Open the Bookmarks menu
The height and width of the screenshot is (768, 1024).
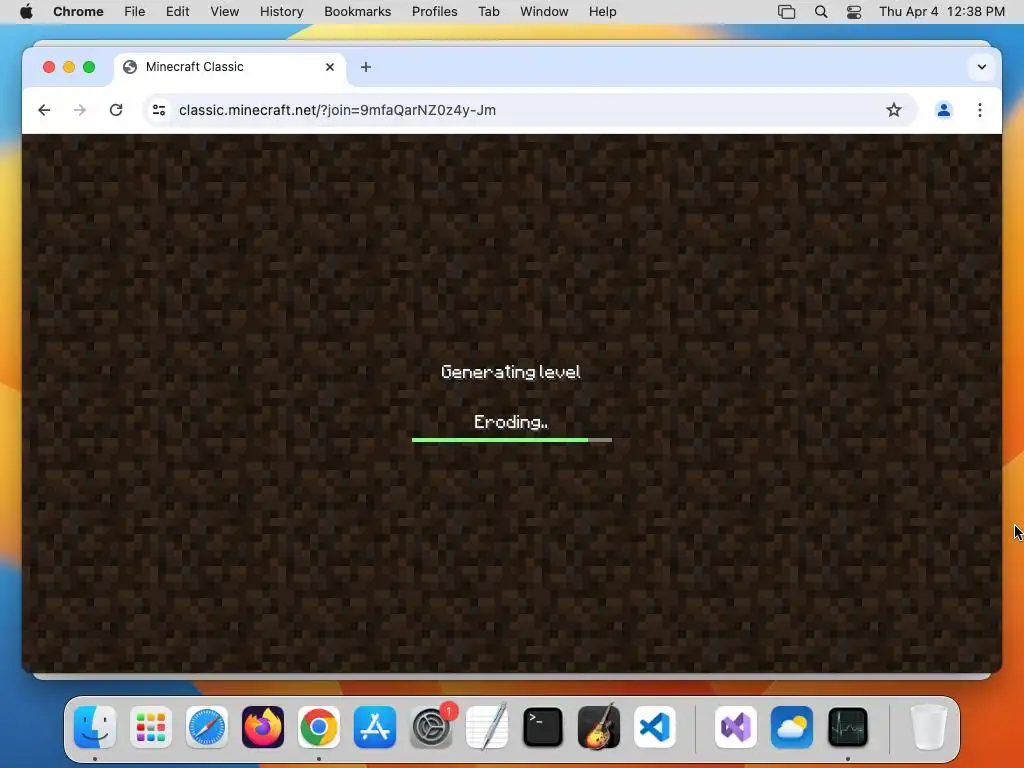click(357, 12)
